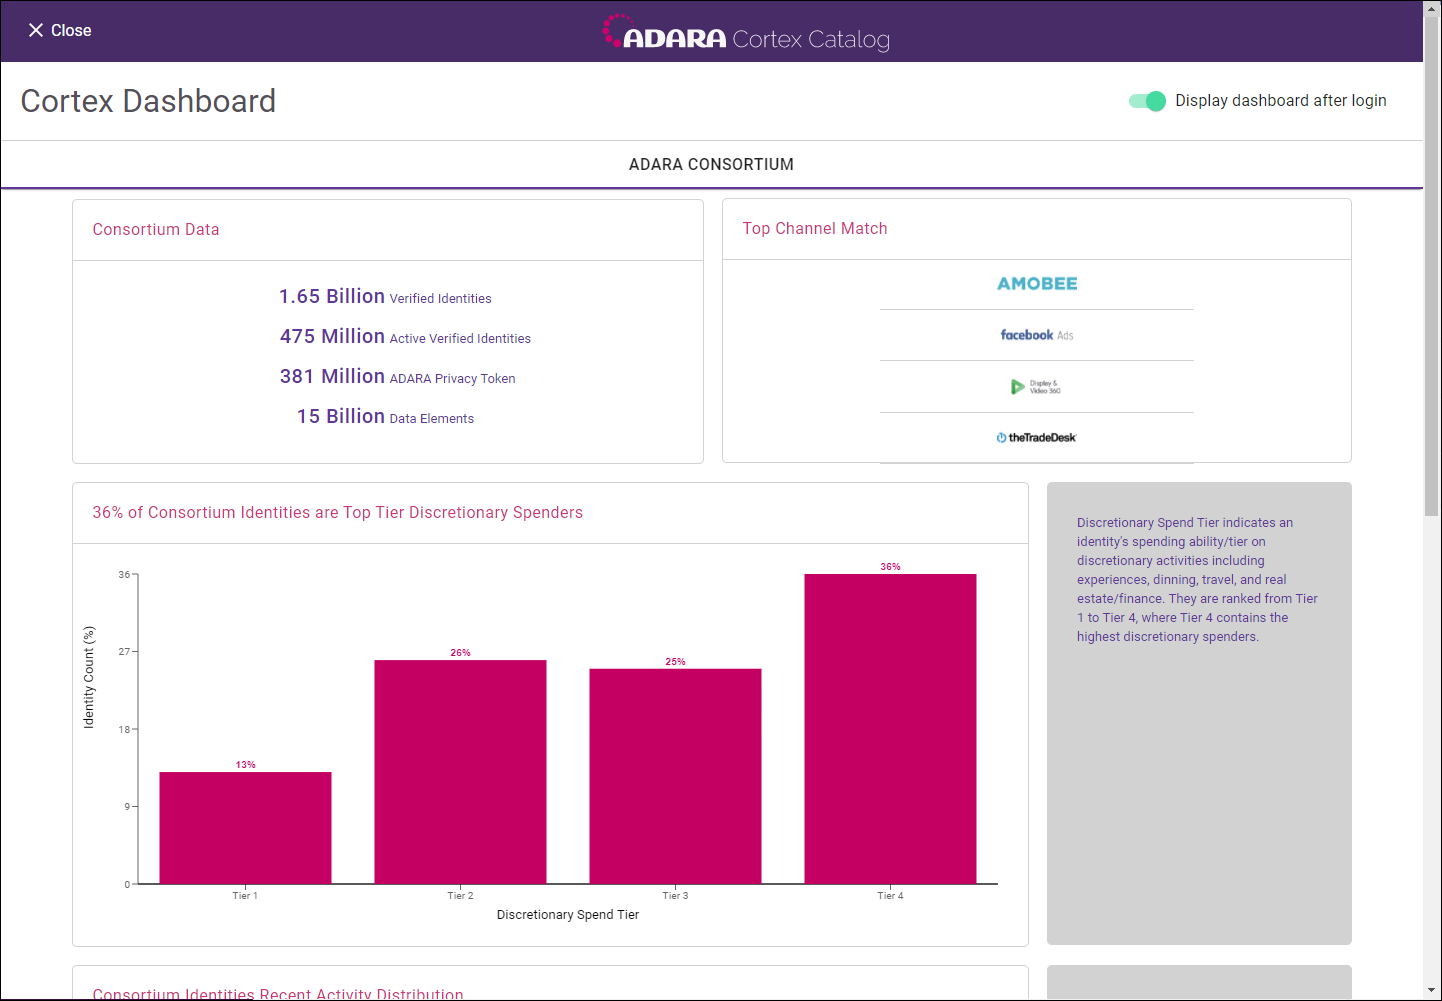Click the "Consortium Data" card heading
Viewport: 1442px width, 1001px height.
point(156,230)
